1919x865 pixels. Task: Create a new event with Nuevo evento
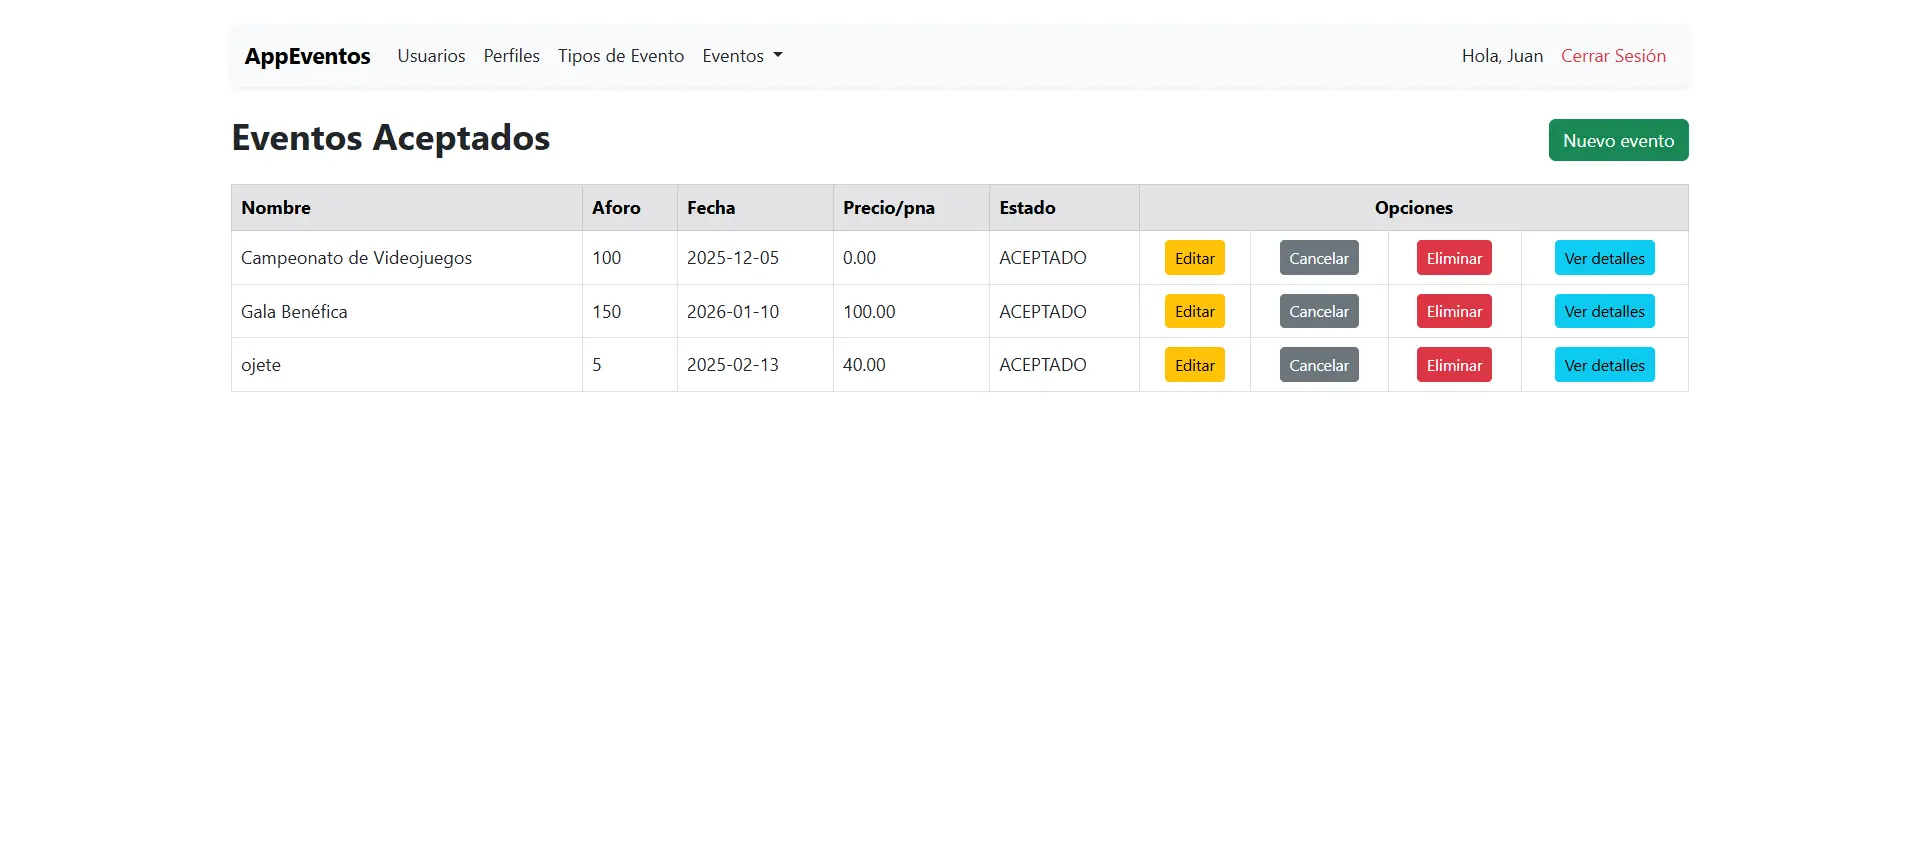[x=1618, y=140]
